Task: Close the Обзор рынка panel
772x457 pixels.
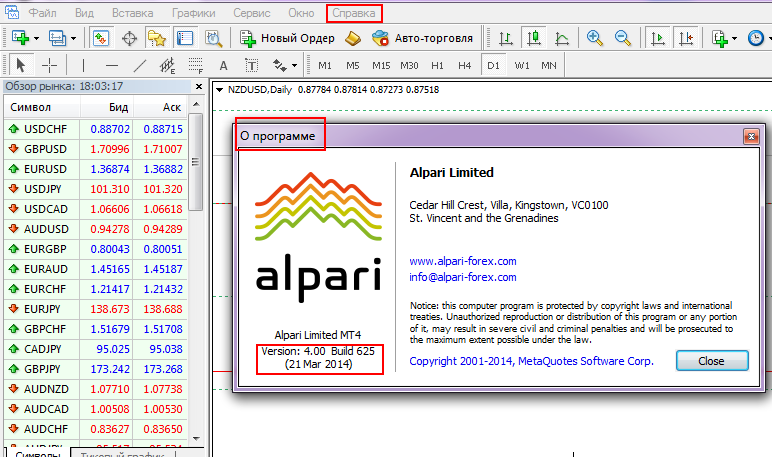Action: point(198,87)
